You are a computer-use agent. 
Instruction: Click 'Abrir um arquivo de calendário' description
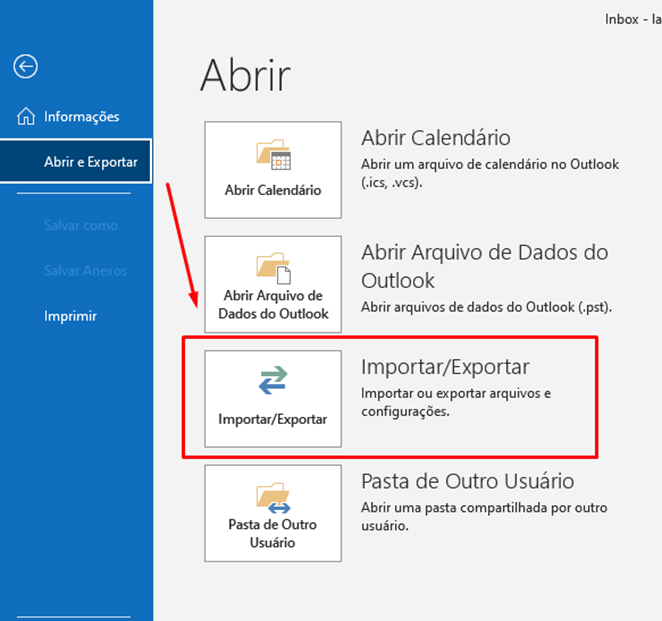(490, 173)
